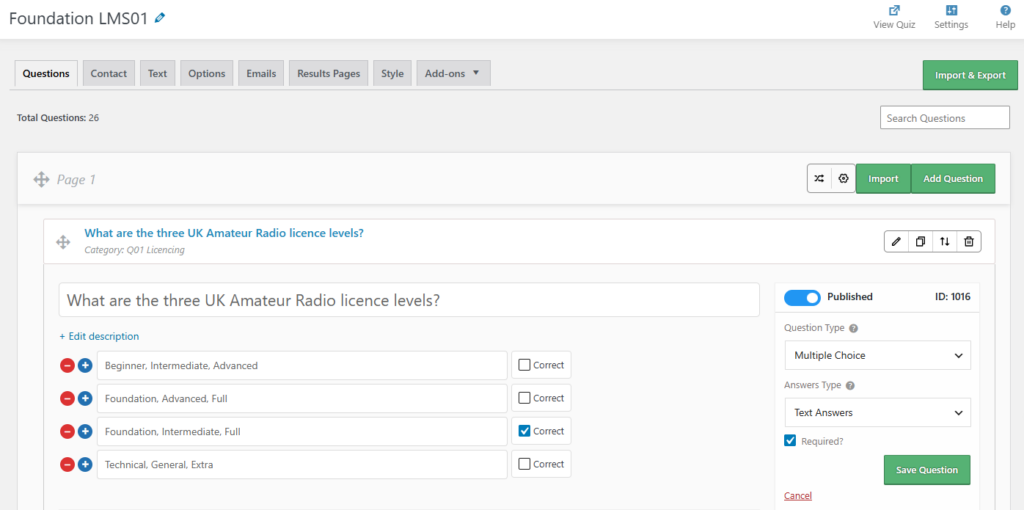Click the Cancel link

tap(797, 496)
